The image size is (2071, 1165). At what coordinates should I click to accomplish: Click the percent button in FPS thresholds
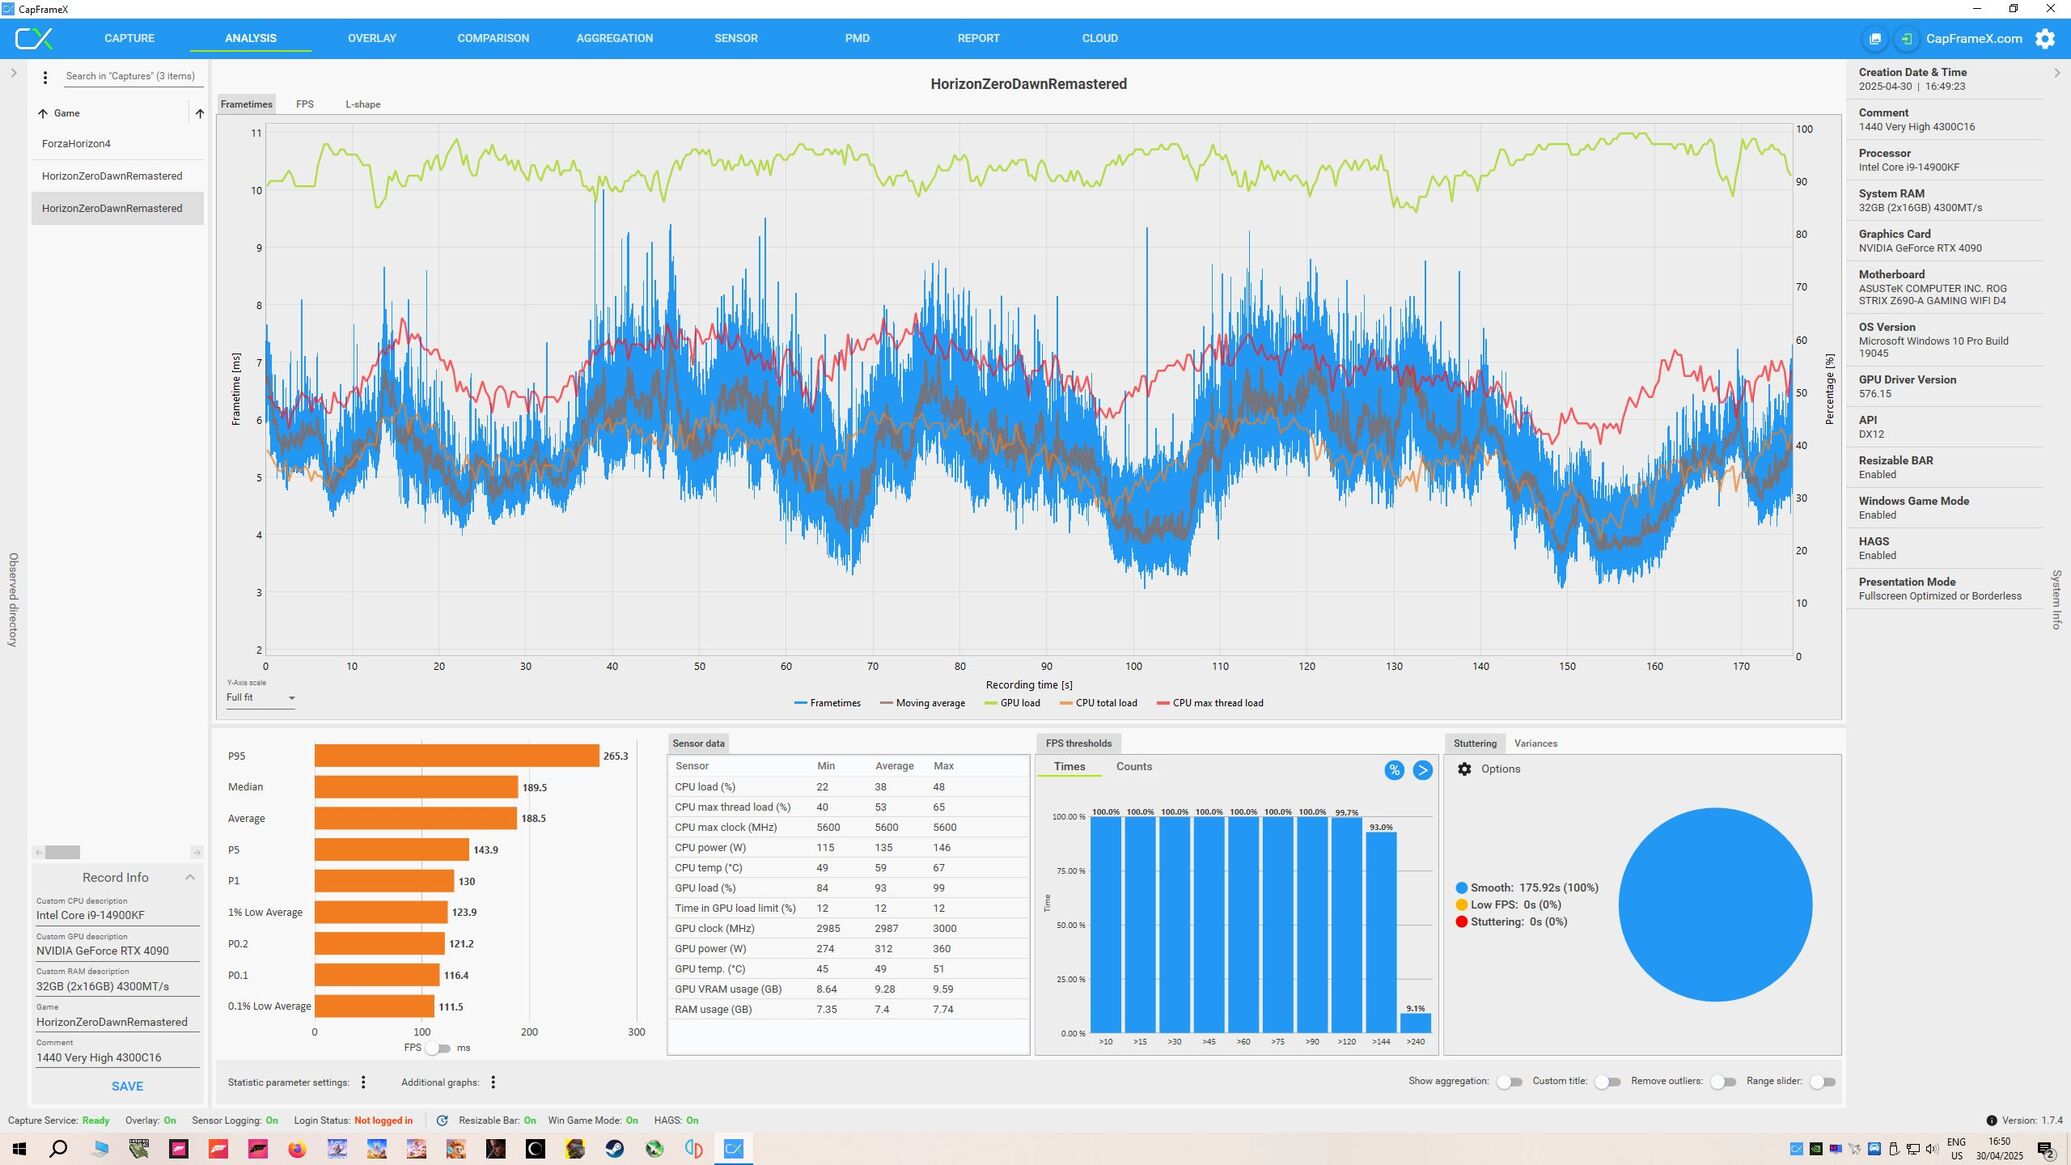click(1394, 770)
